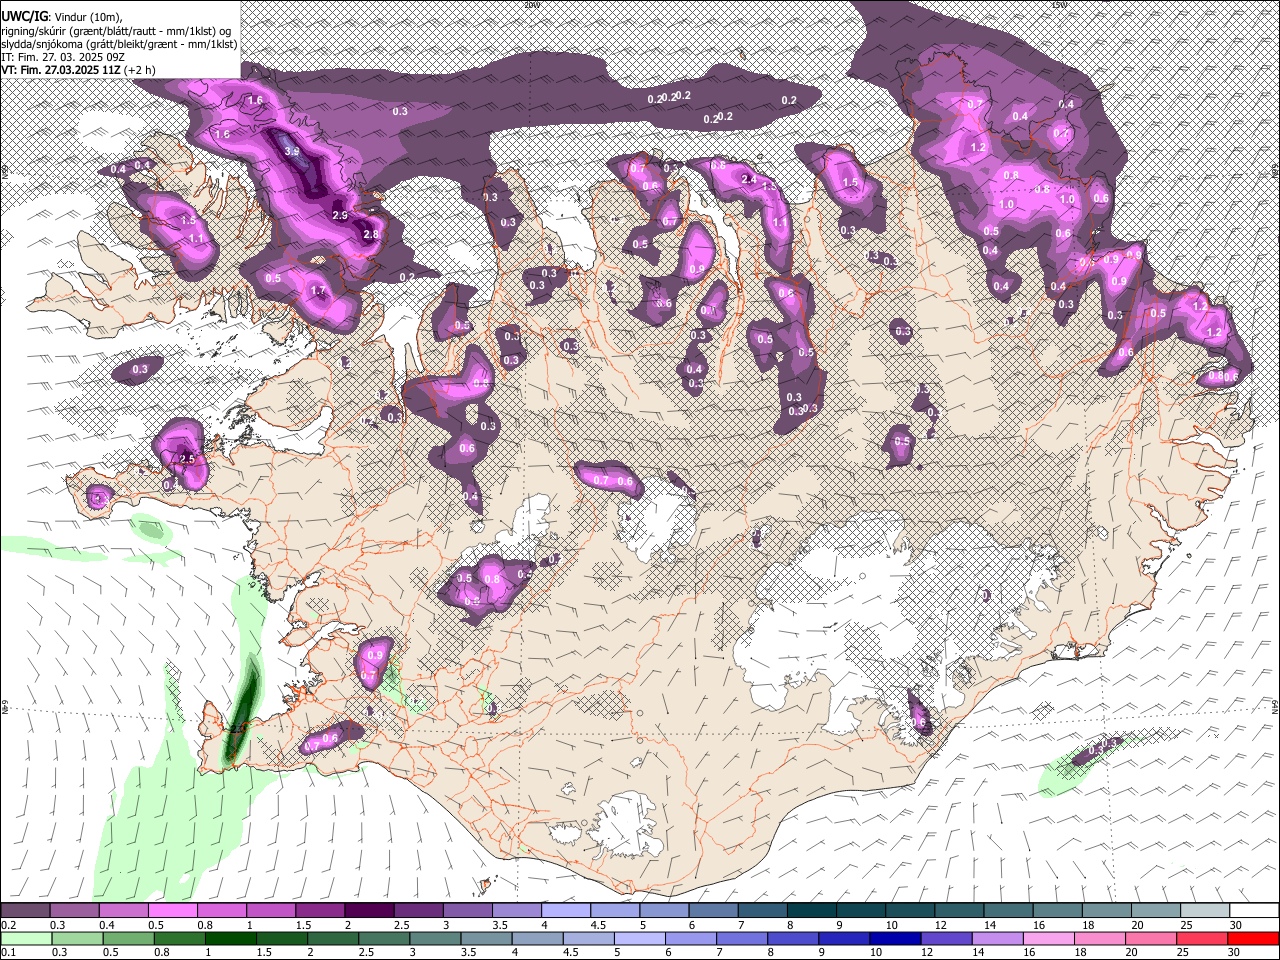Pick the light lavender swatch at 4 in upper scale

pos(565,911)
